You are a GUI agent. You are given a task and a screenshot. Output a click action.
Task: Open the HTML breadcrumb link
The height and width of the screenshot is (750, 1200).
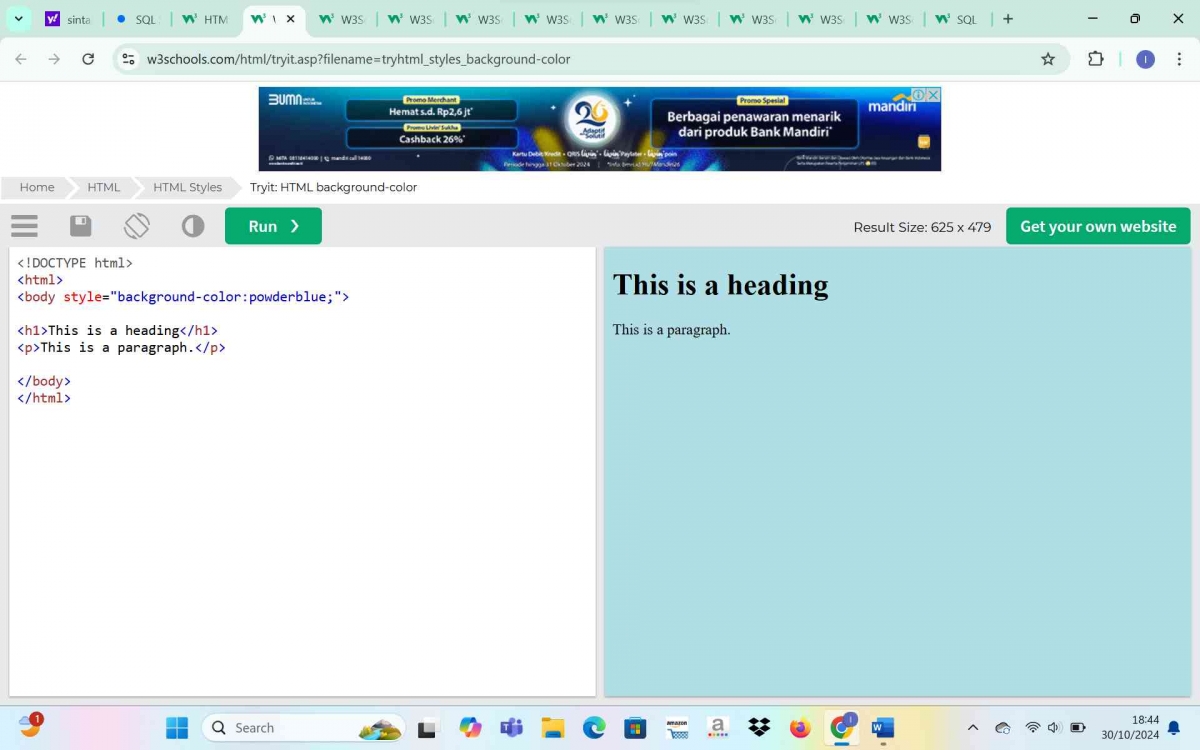pos(103,187)
